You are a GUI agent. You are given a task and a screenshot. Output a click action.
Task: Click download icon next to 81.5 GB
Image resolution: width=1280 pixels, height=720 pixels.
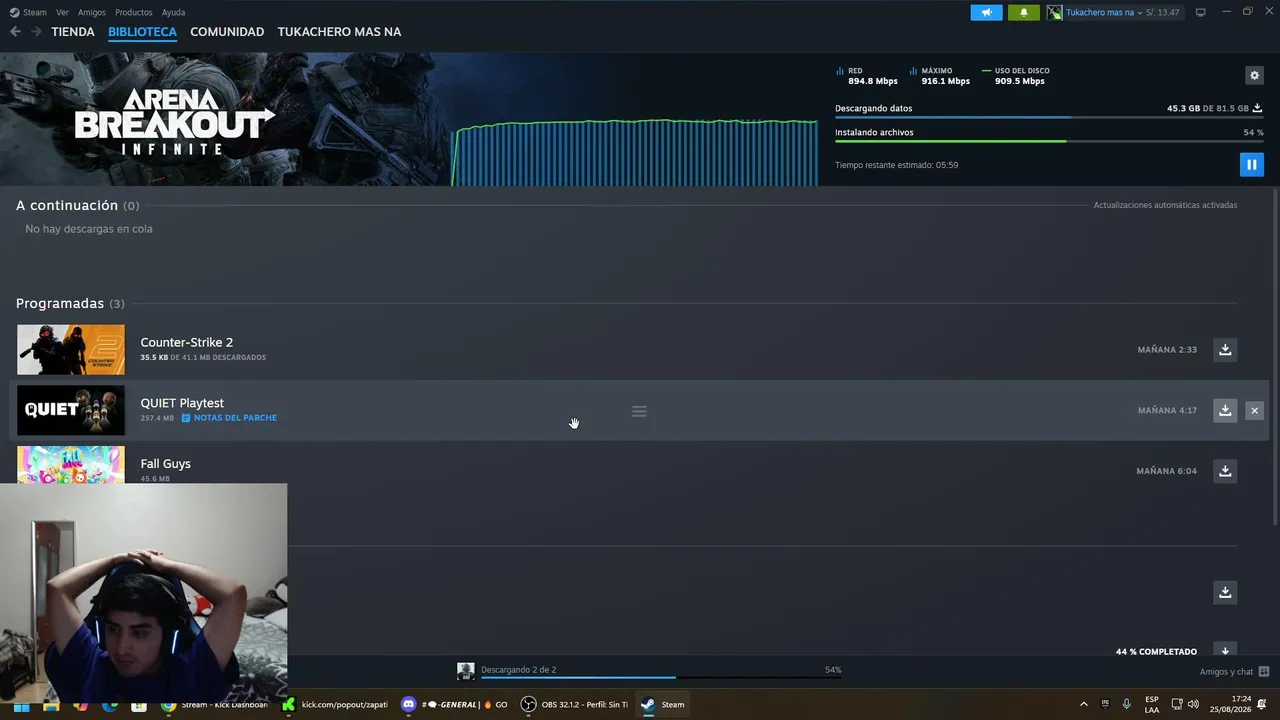click(1257, 108)
